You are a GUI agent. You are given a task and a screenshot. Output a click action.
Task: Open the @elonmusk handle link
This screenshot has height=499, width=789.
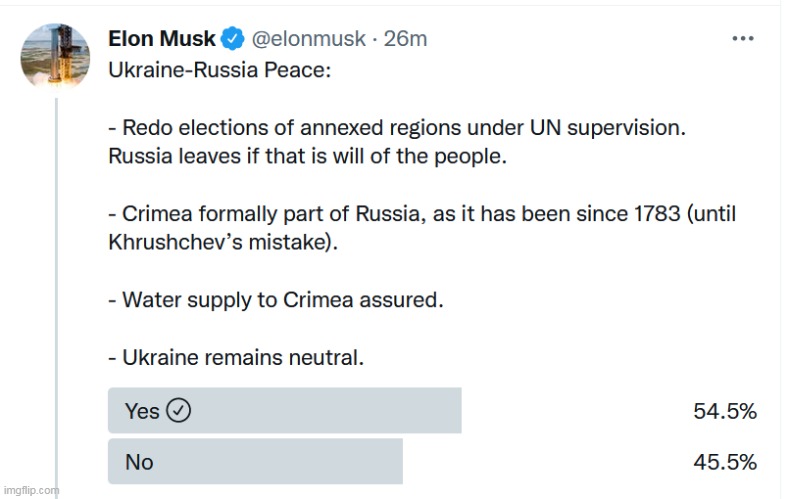pos(308,39)
